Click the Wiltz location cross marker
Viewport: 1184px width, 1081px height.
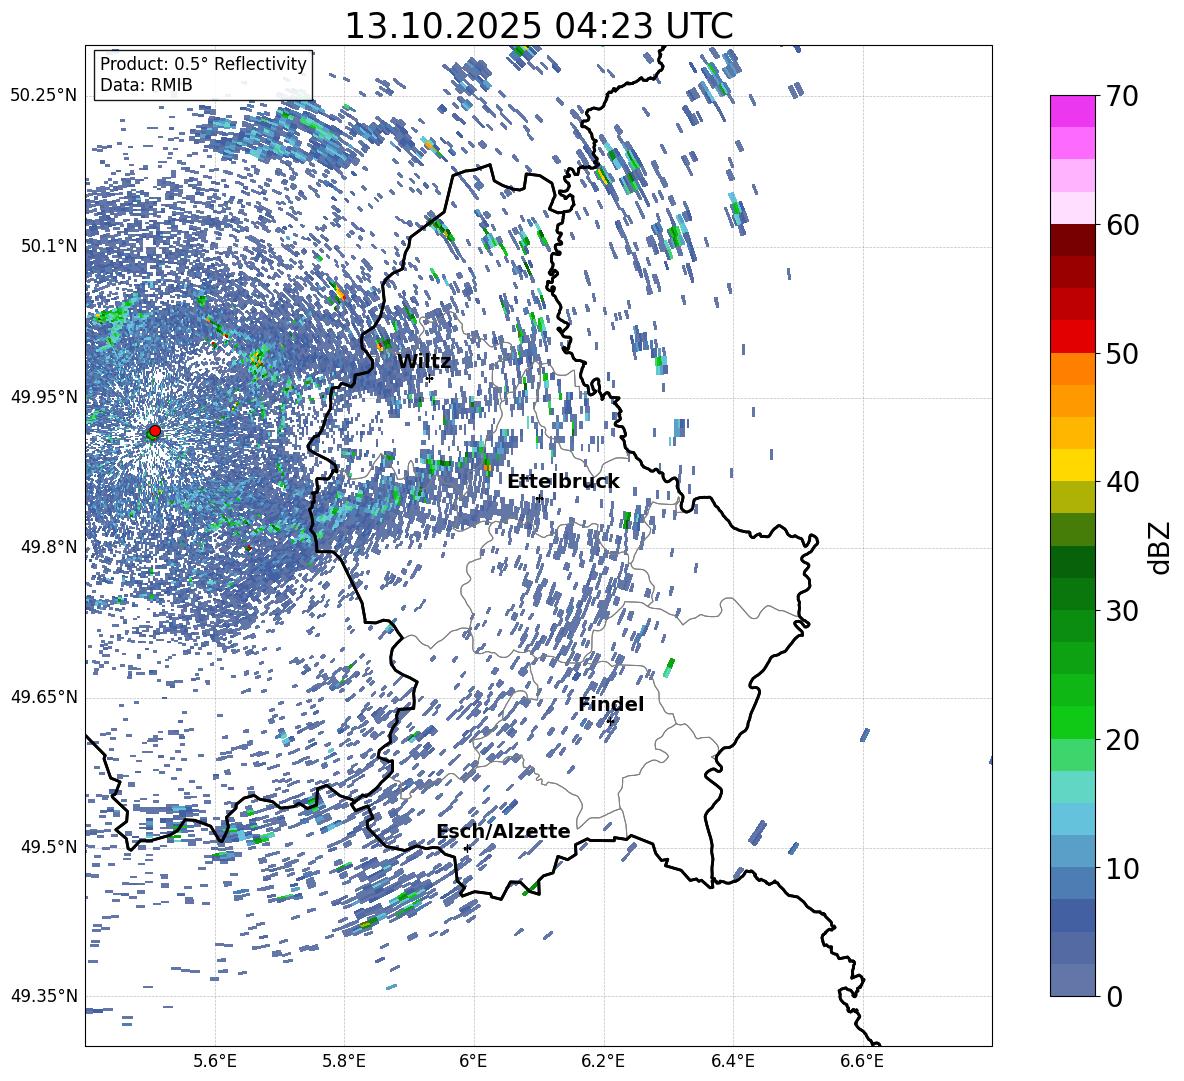[x=429, y=378]
